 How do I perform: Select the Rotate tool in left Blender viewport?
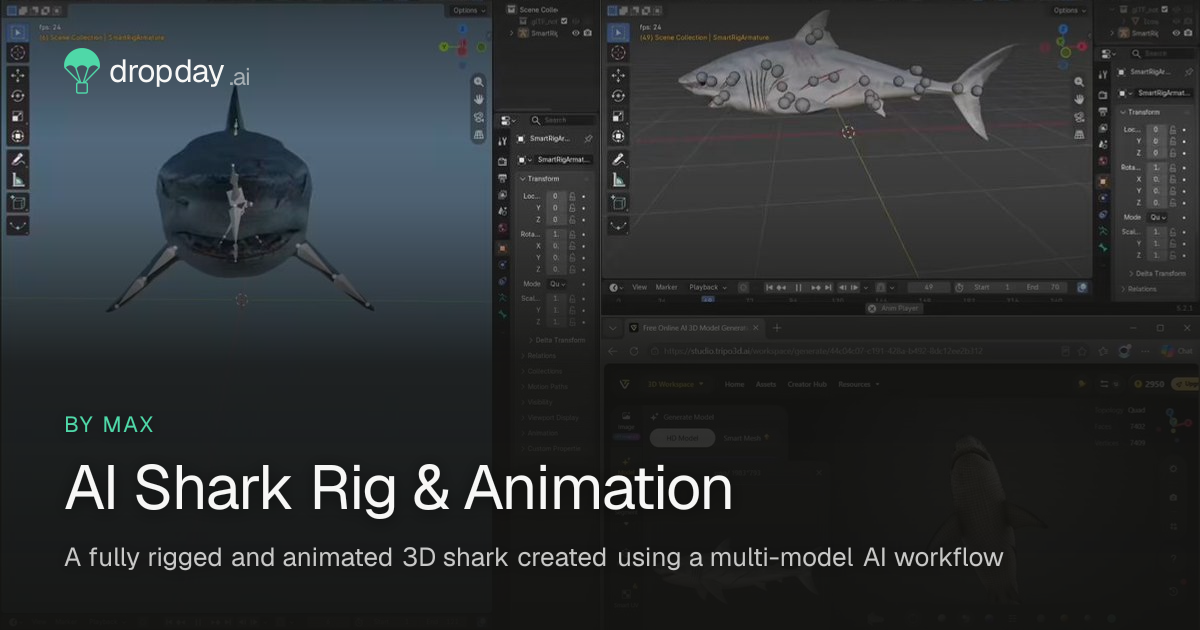(18, 96)
